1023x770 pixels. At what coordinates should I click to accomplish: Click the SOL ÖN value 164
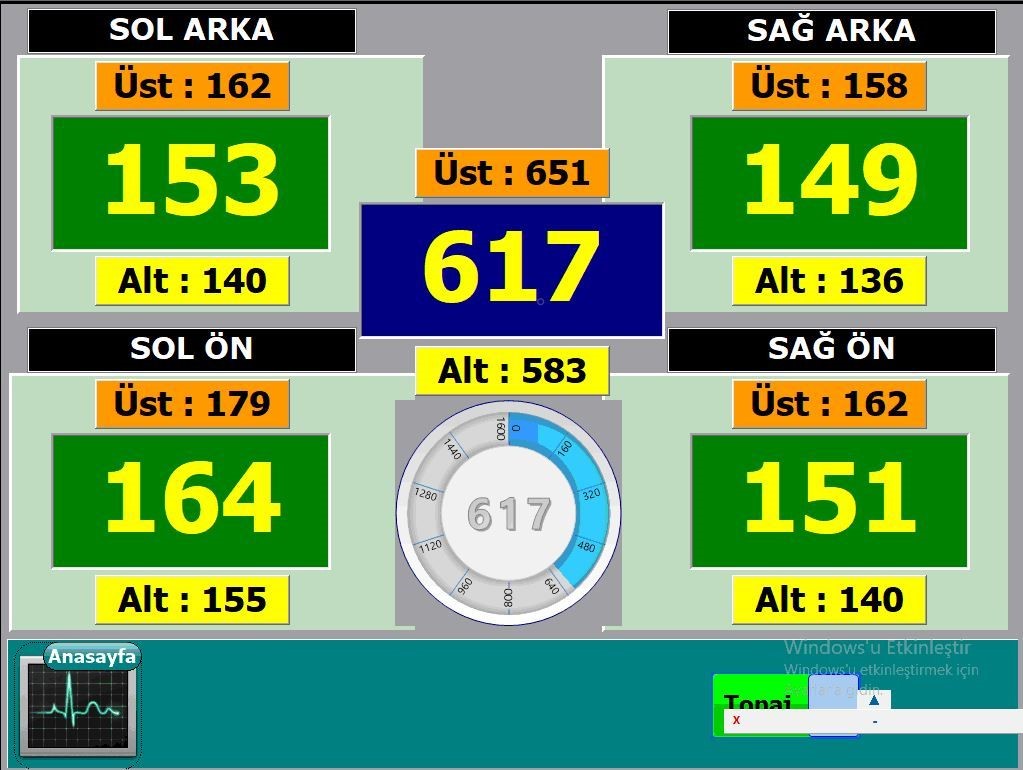click(191, 500)
